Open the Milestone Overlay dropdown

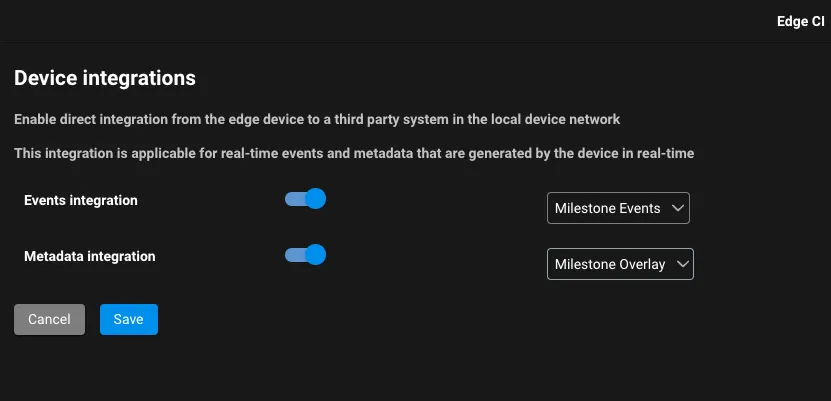pyautogui.click(x=620, y=264)
